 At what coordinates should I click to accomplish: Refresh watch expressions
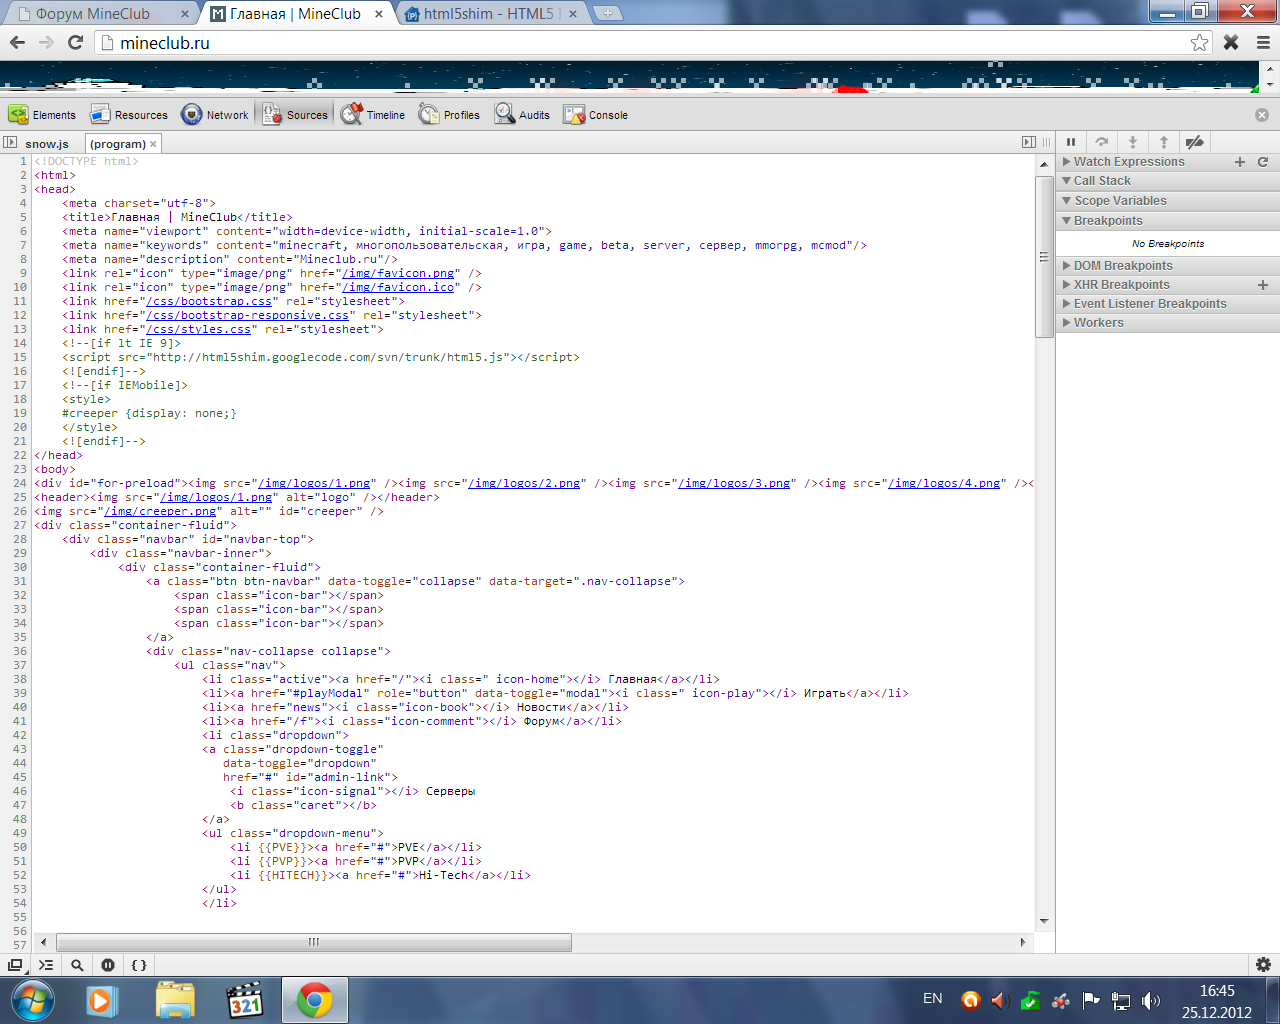(1263, 162)
